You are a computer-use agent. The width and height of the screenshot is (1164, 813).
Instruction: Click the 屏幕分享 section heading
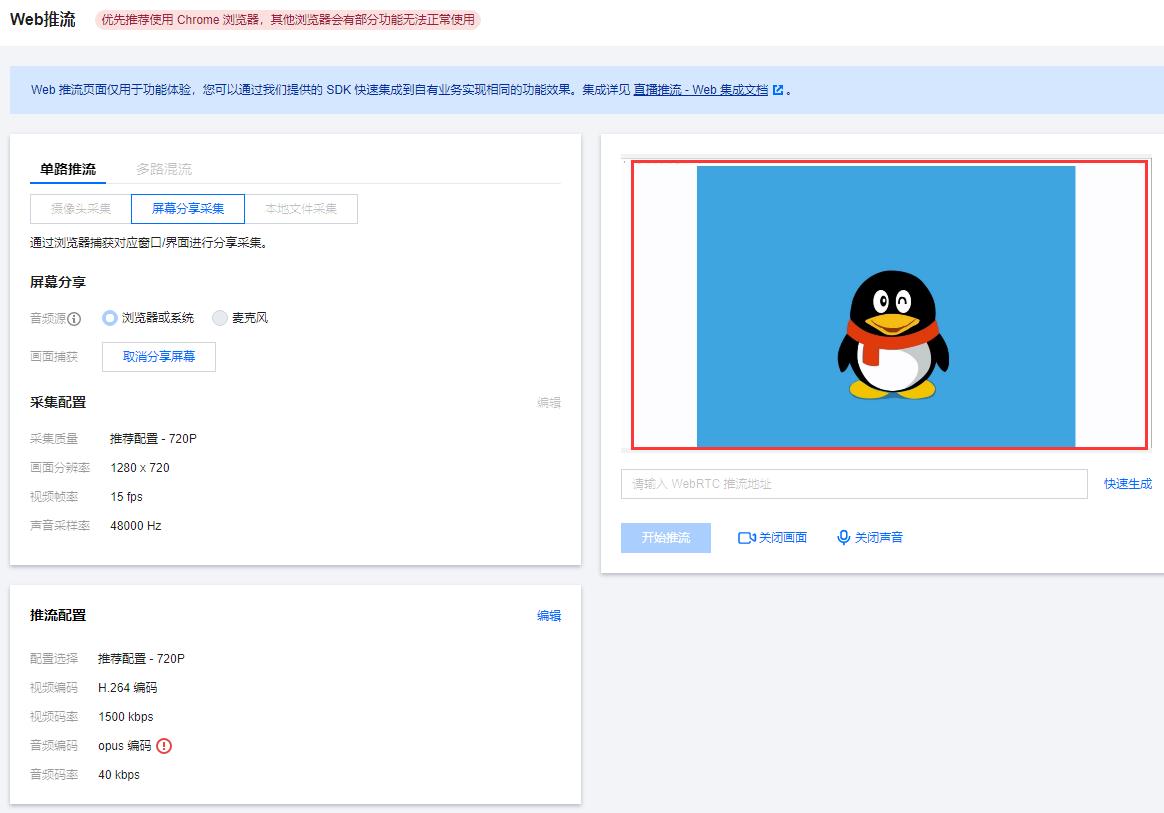58,282
